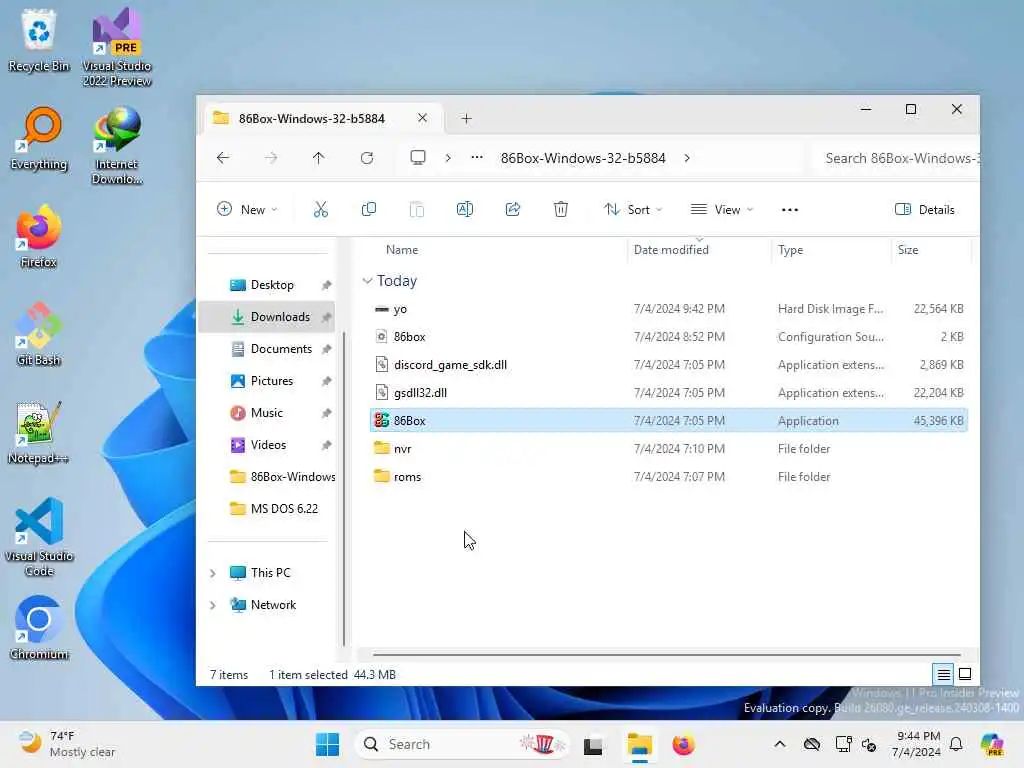The width and height of the screenshot is (1024, 768).
Task: Select the Everything desktop icon
Action: pos(39,138)
